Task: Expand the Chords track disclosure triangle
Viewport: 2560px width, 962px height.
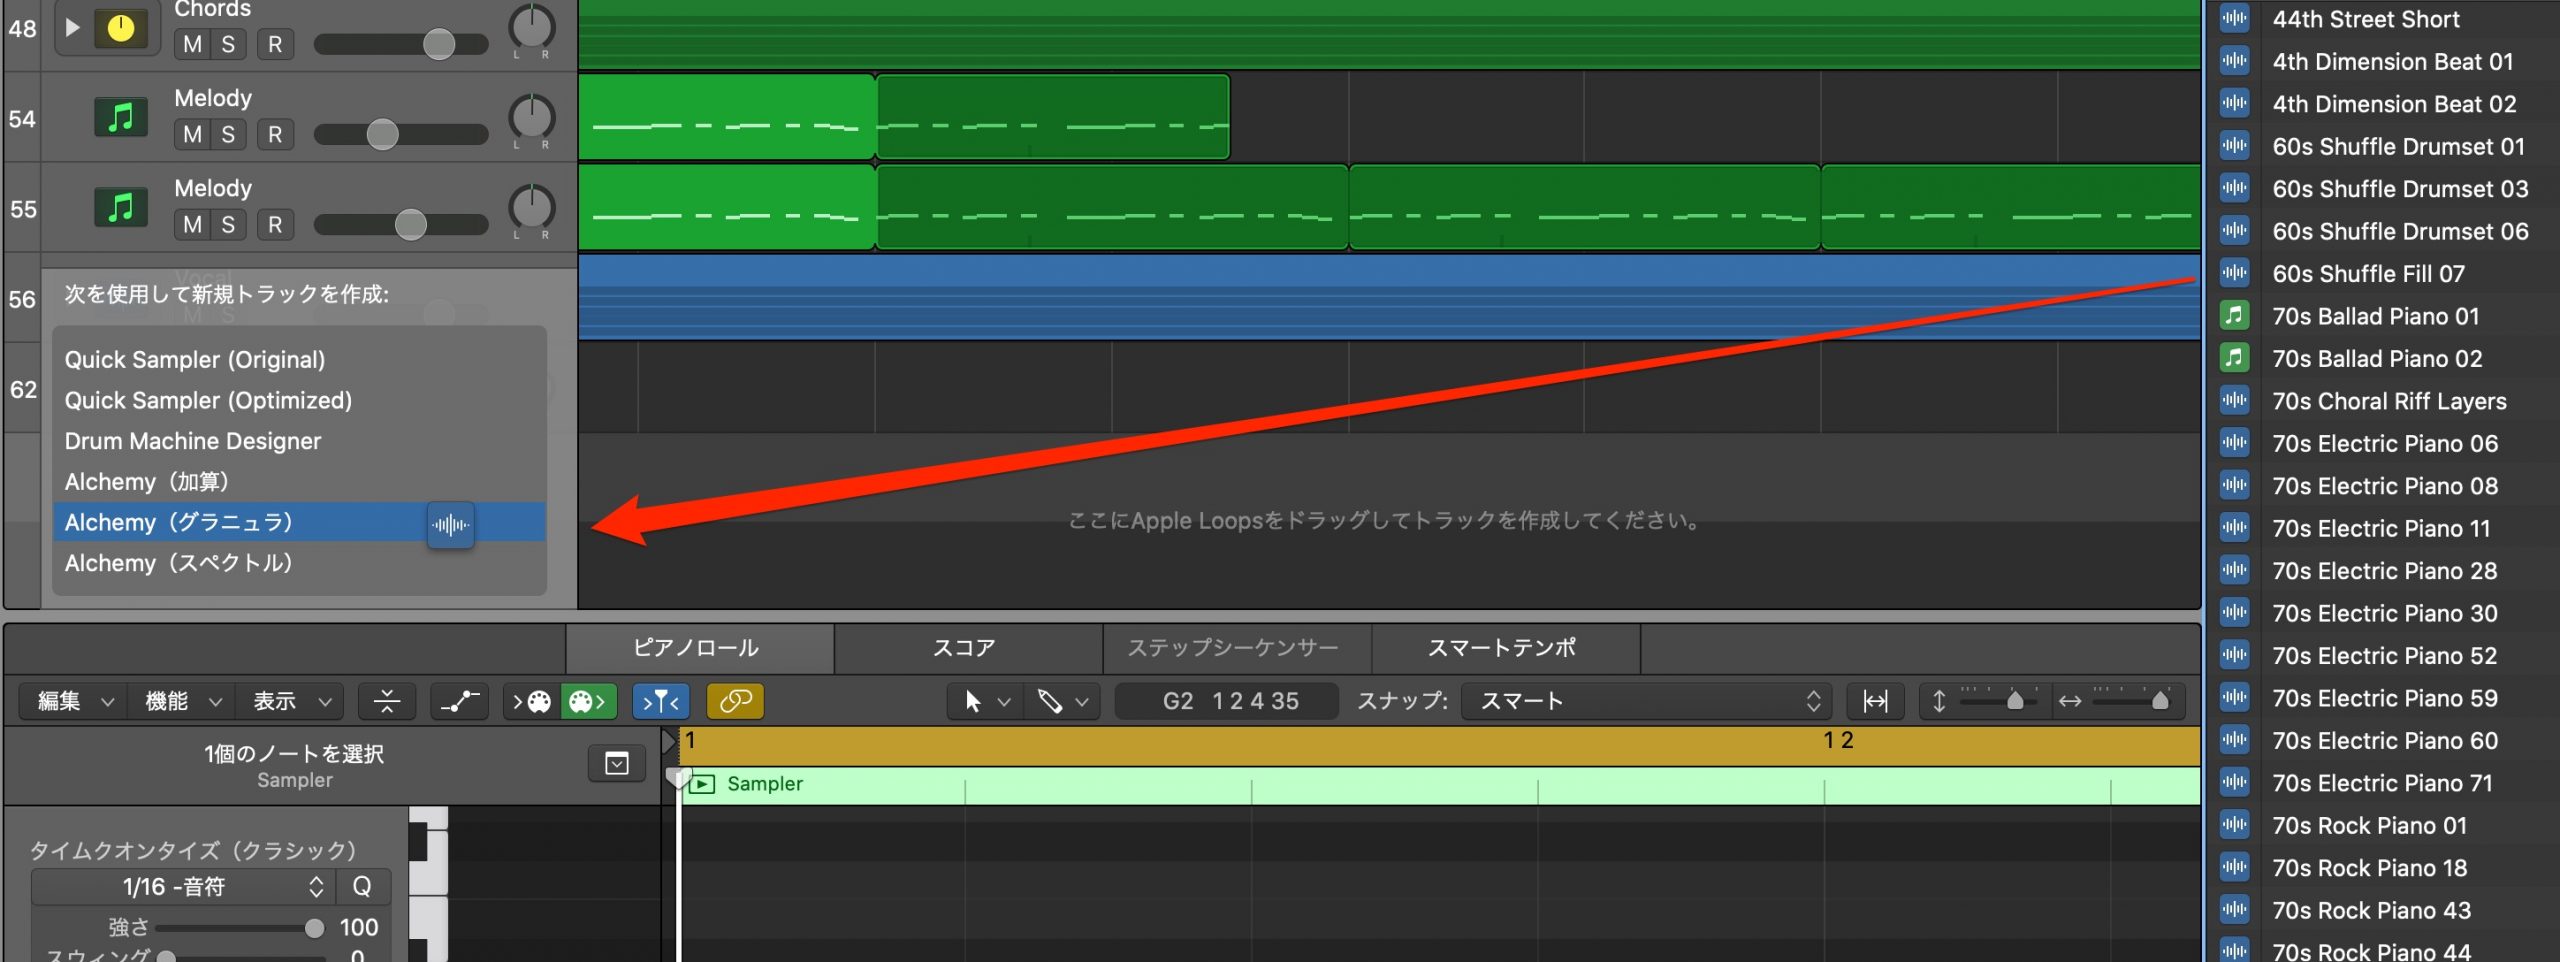Action: tap(72, 27)
